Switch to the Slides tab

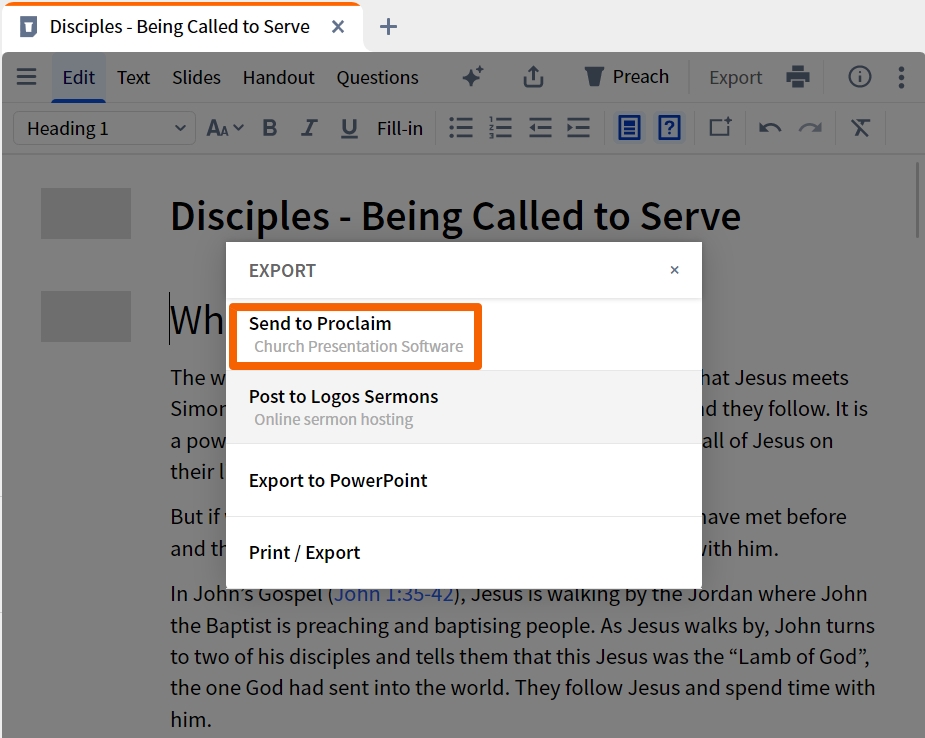pos(196,77)
